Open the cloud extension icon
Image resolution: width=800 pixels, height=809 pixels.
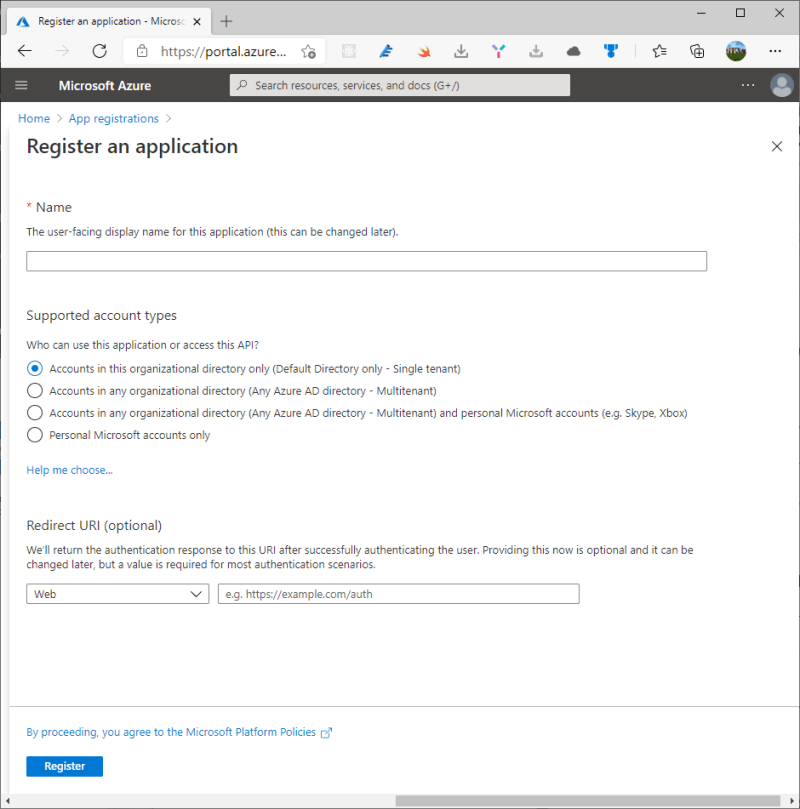pos(573,51)
